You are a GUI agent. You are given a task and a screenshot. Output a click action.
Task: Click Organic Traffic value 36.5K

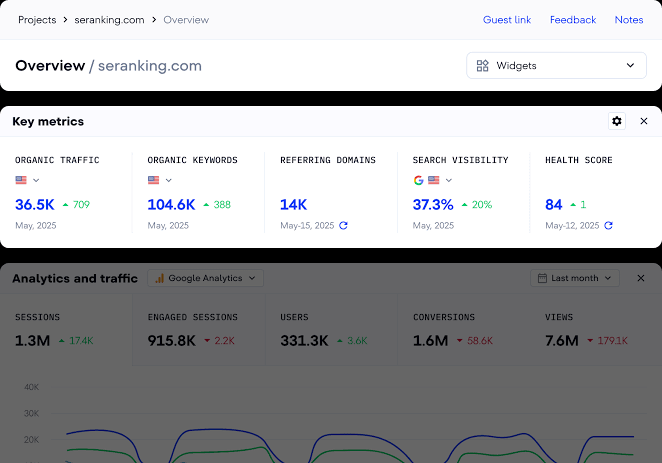tap(35, 205)
